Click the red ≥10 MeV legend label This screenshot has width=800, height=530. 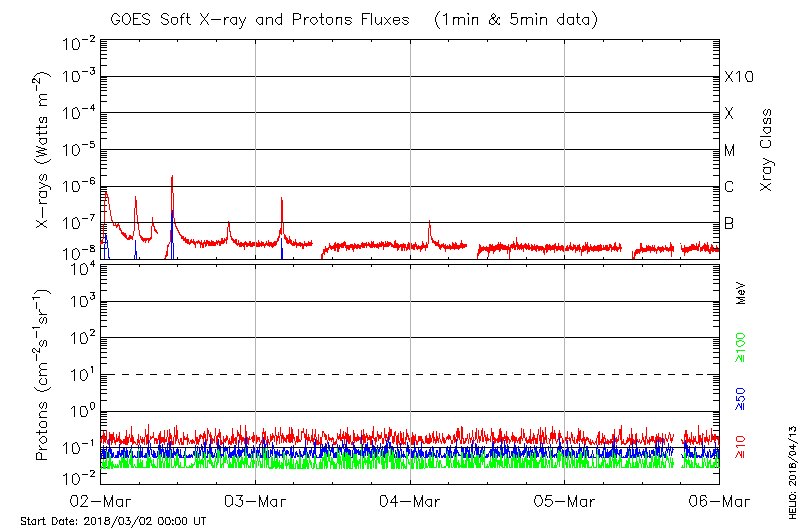pyautogui.click(x=741, y=446)
